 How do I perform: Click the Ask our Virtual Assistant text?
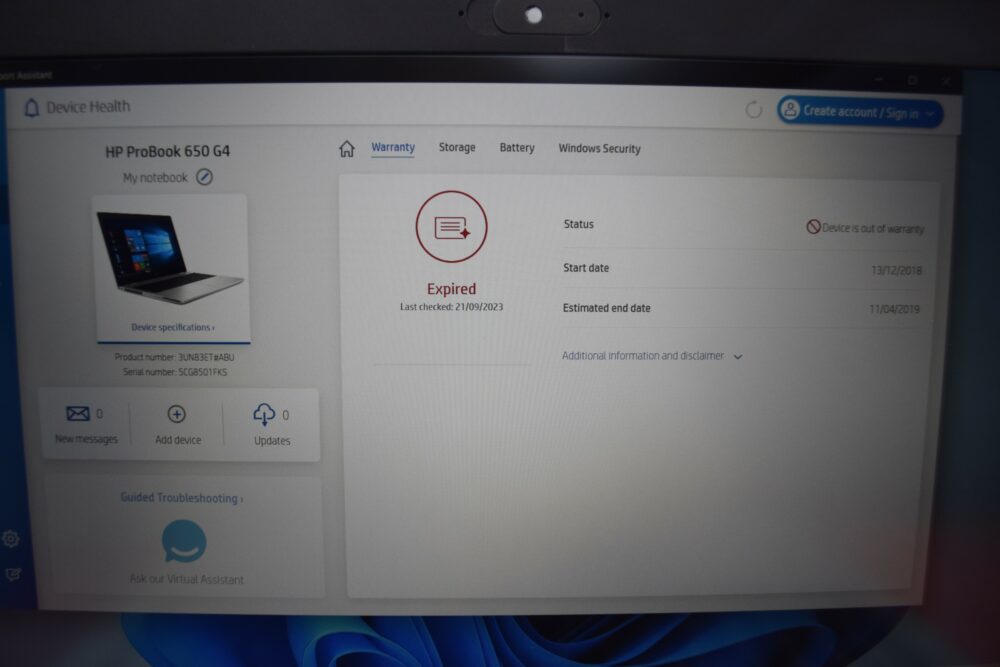(186, 579)
